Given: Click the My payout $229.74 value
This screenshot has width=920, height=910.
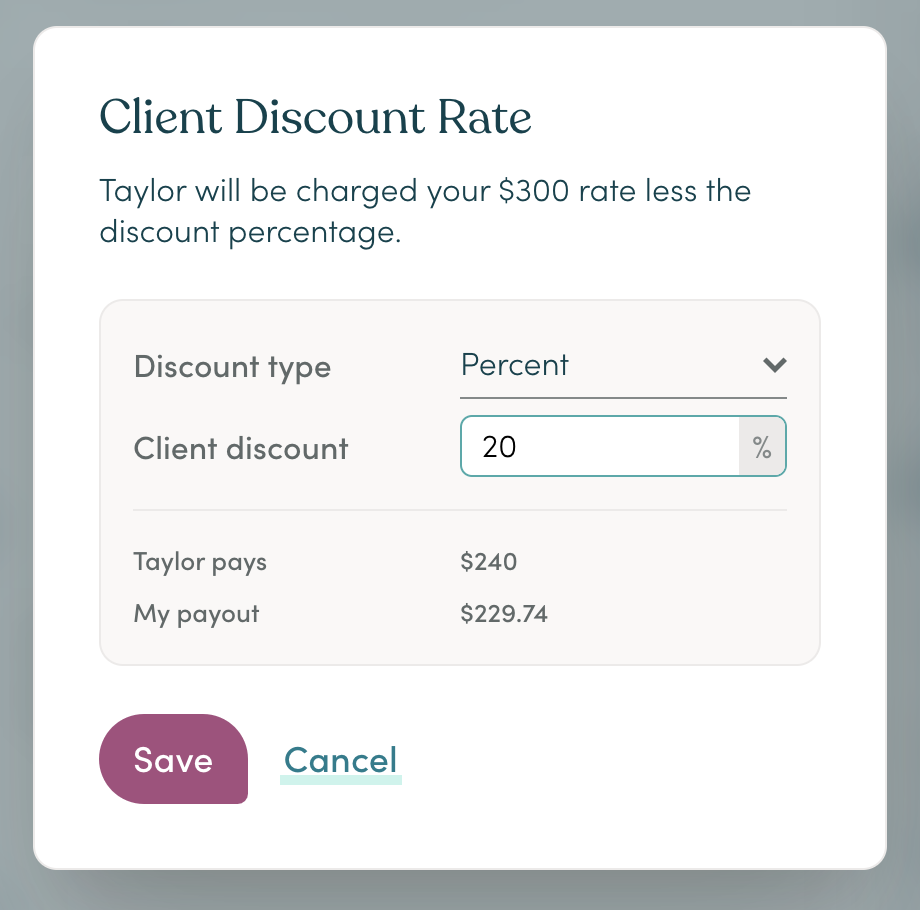Looking at the screenshot, I should pos(503,613).
